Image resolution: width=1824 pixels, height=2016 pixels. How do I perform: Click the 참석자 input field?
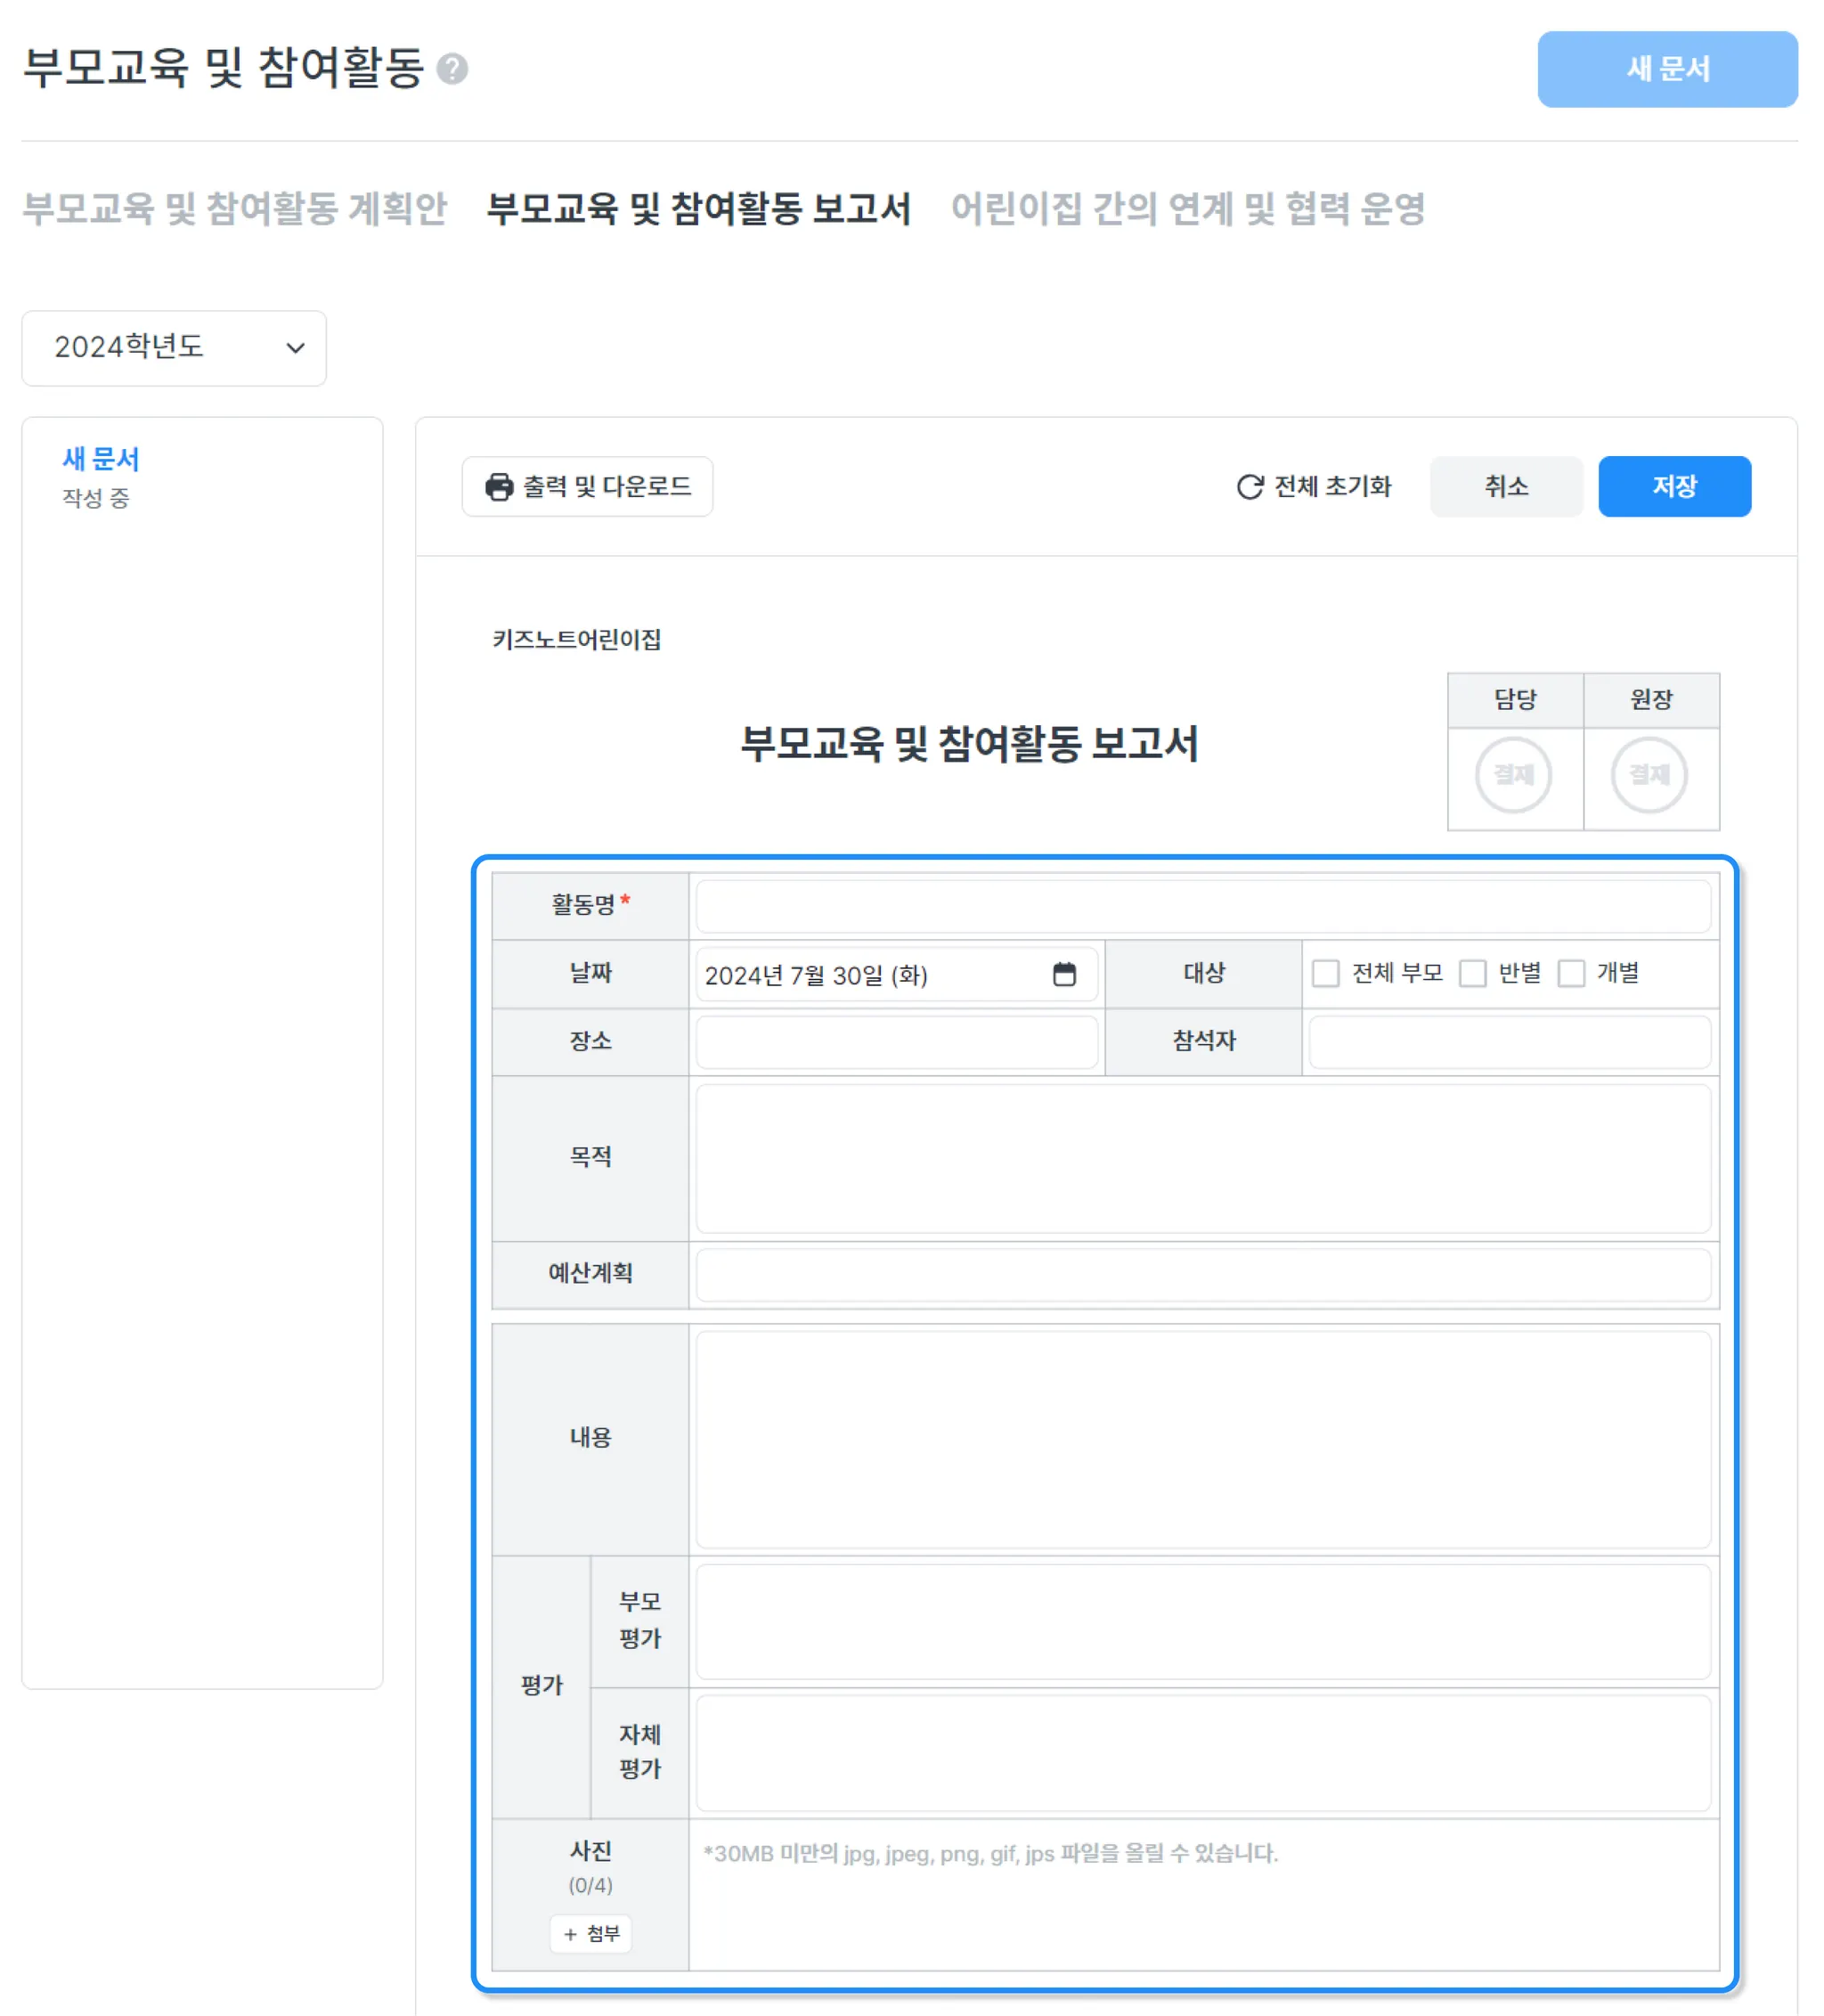click(x=1508, y=1042)
